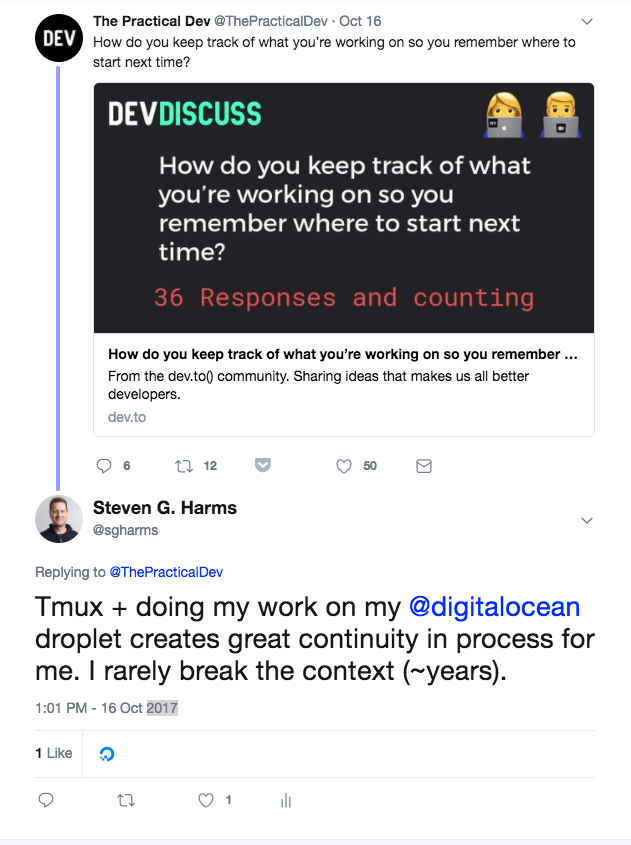Like The Practical Dev tweet

[344, 466]
